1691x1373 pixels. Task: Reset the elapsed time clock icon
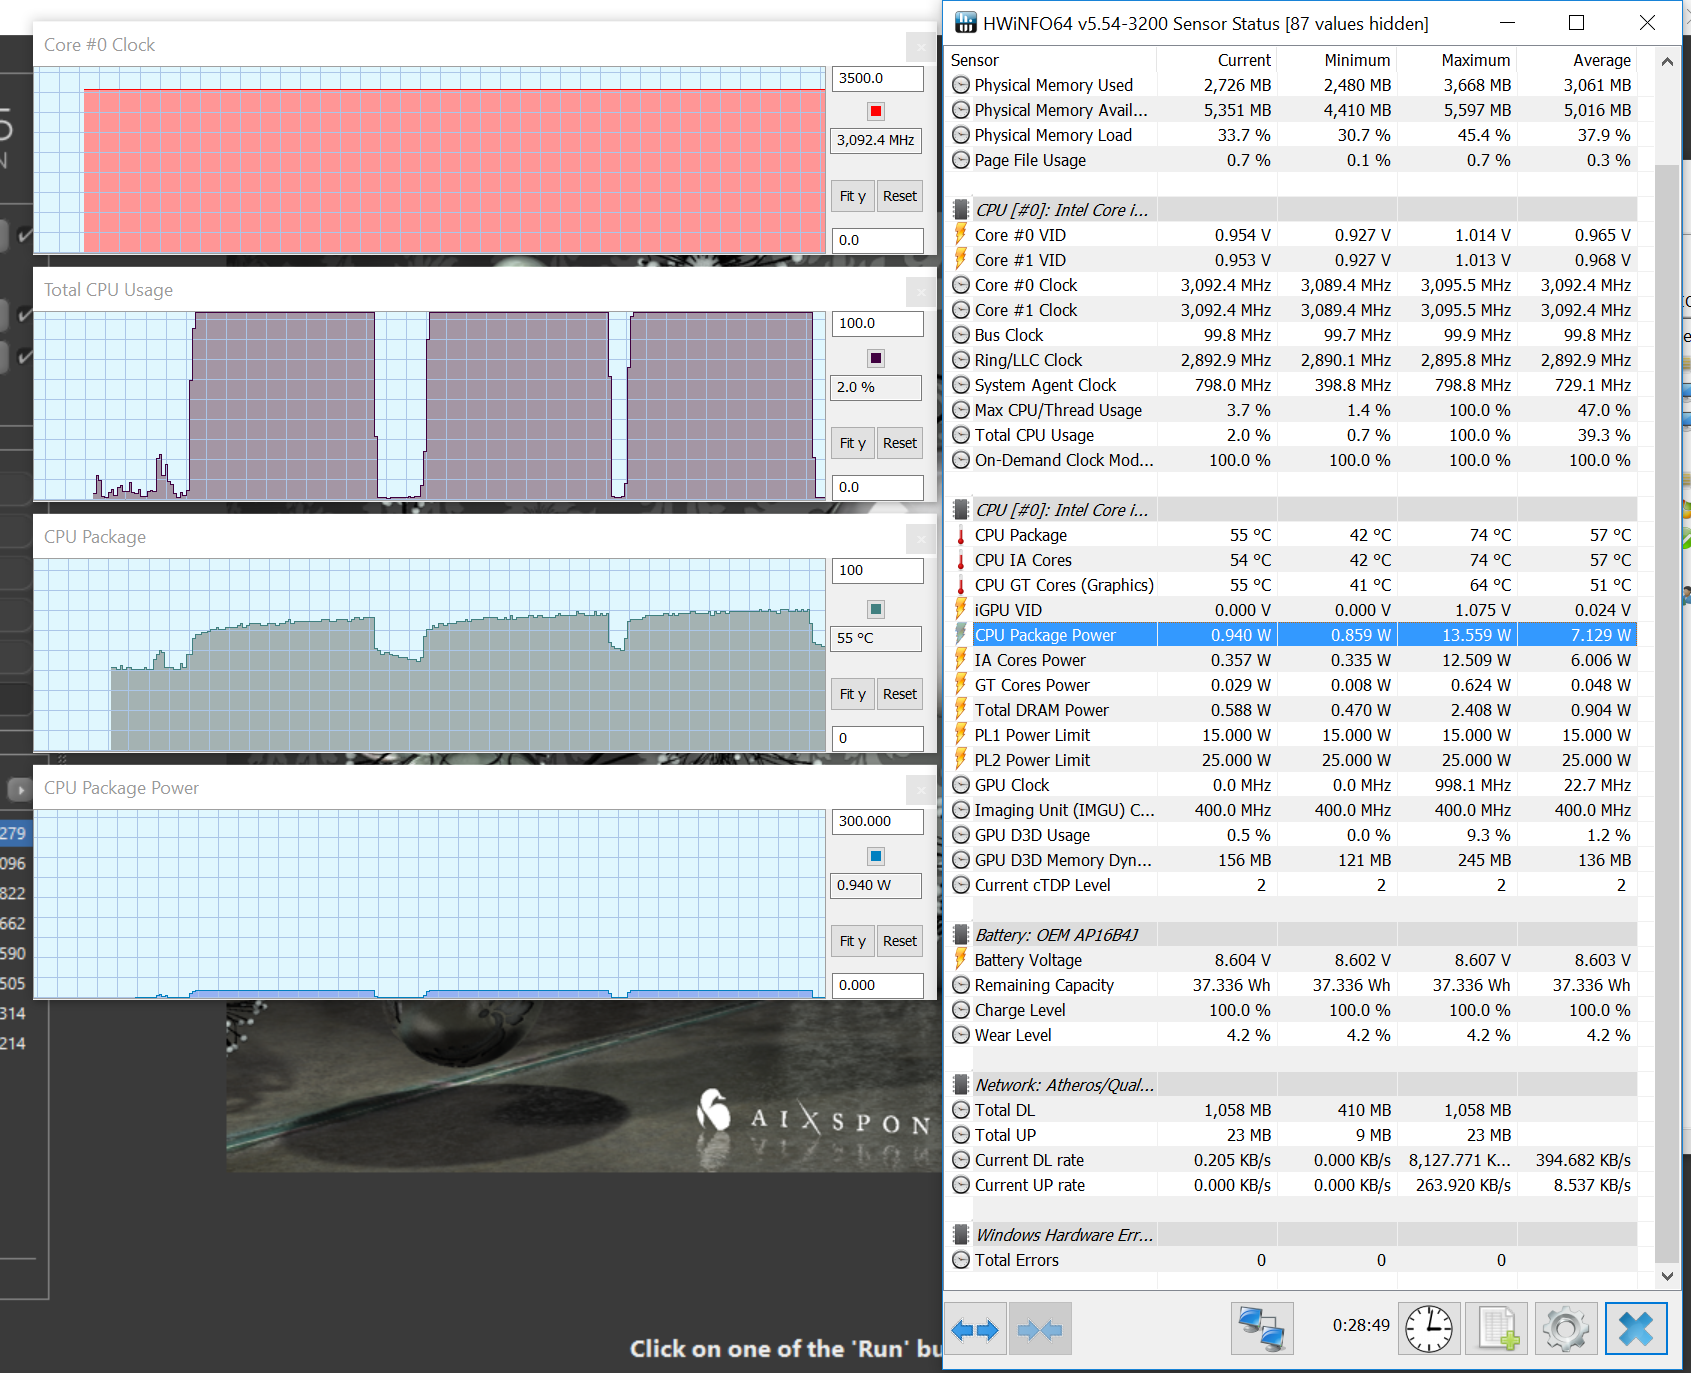coord(1429,1329)
